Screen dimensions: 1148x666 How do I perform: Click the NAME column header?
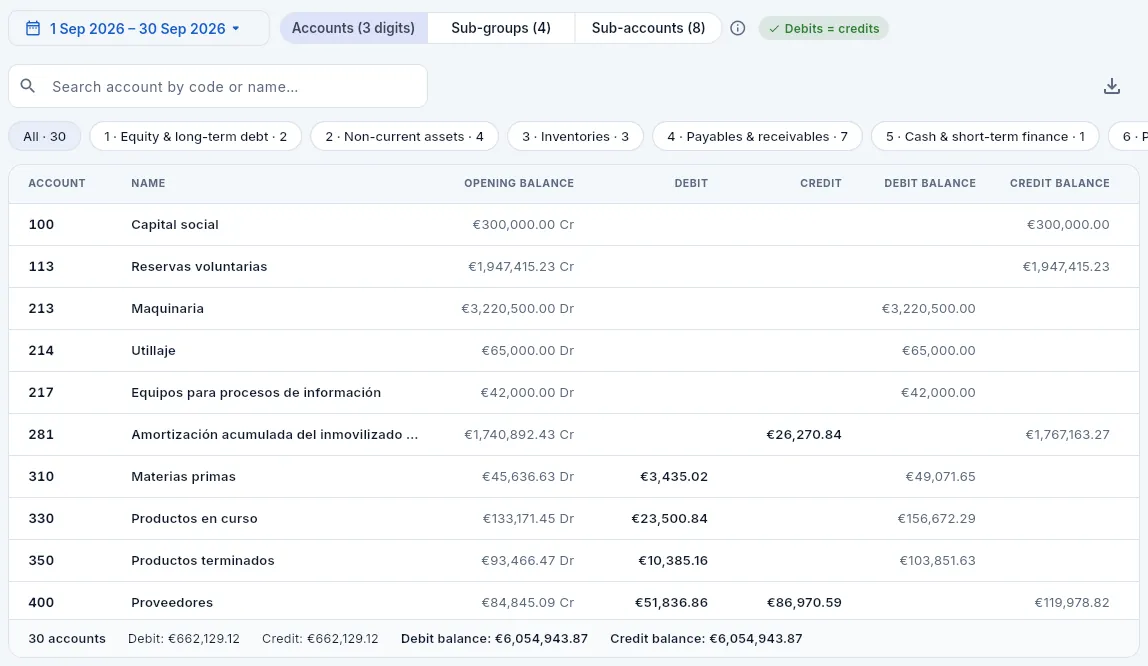148,183
